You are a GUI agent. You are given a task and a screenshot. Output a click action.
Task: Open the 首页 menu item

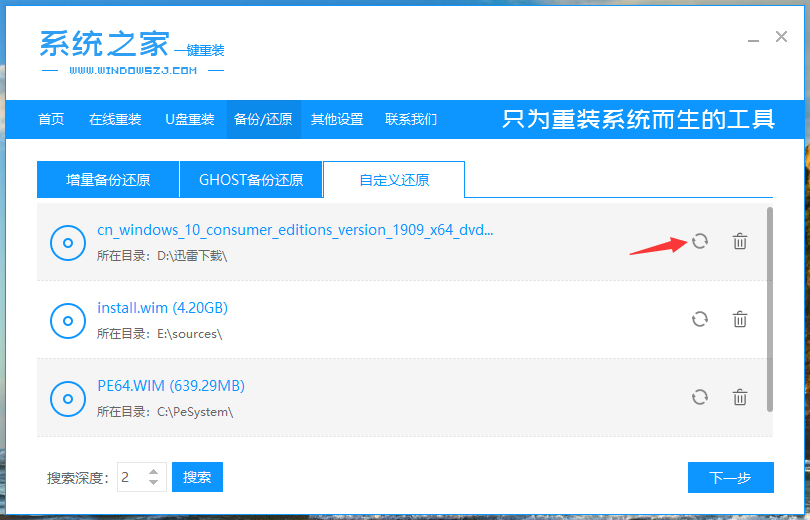coord(51,119)
